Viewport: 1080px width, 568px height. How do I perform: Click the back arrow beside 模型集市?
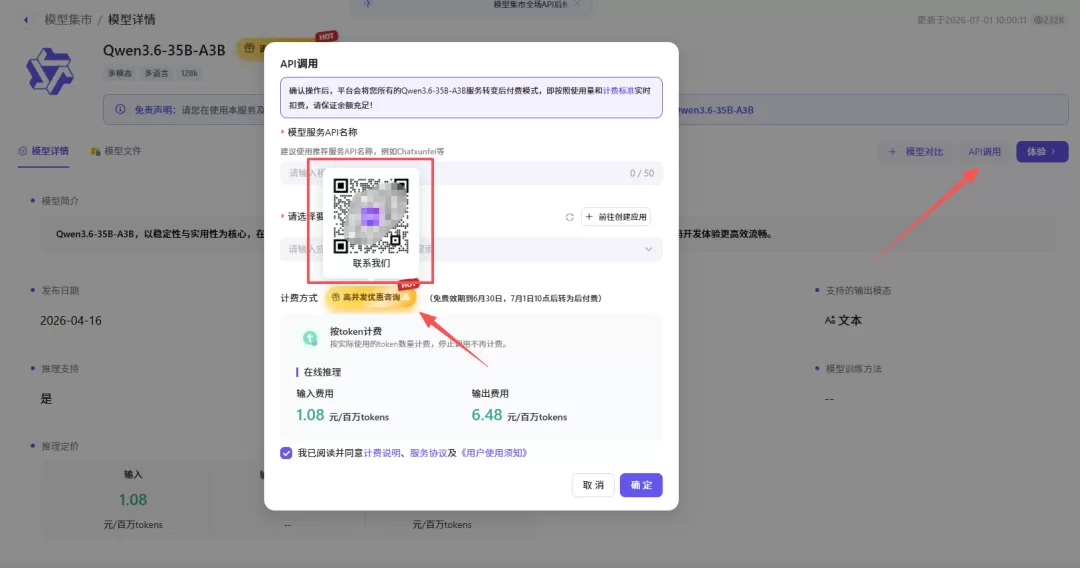click(26, 20)
